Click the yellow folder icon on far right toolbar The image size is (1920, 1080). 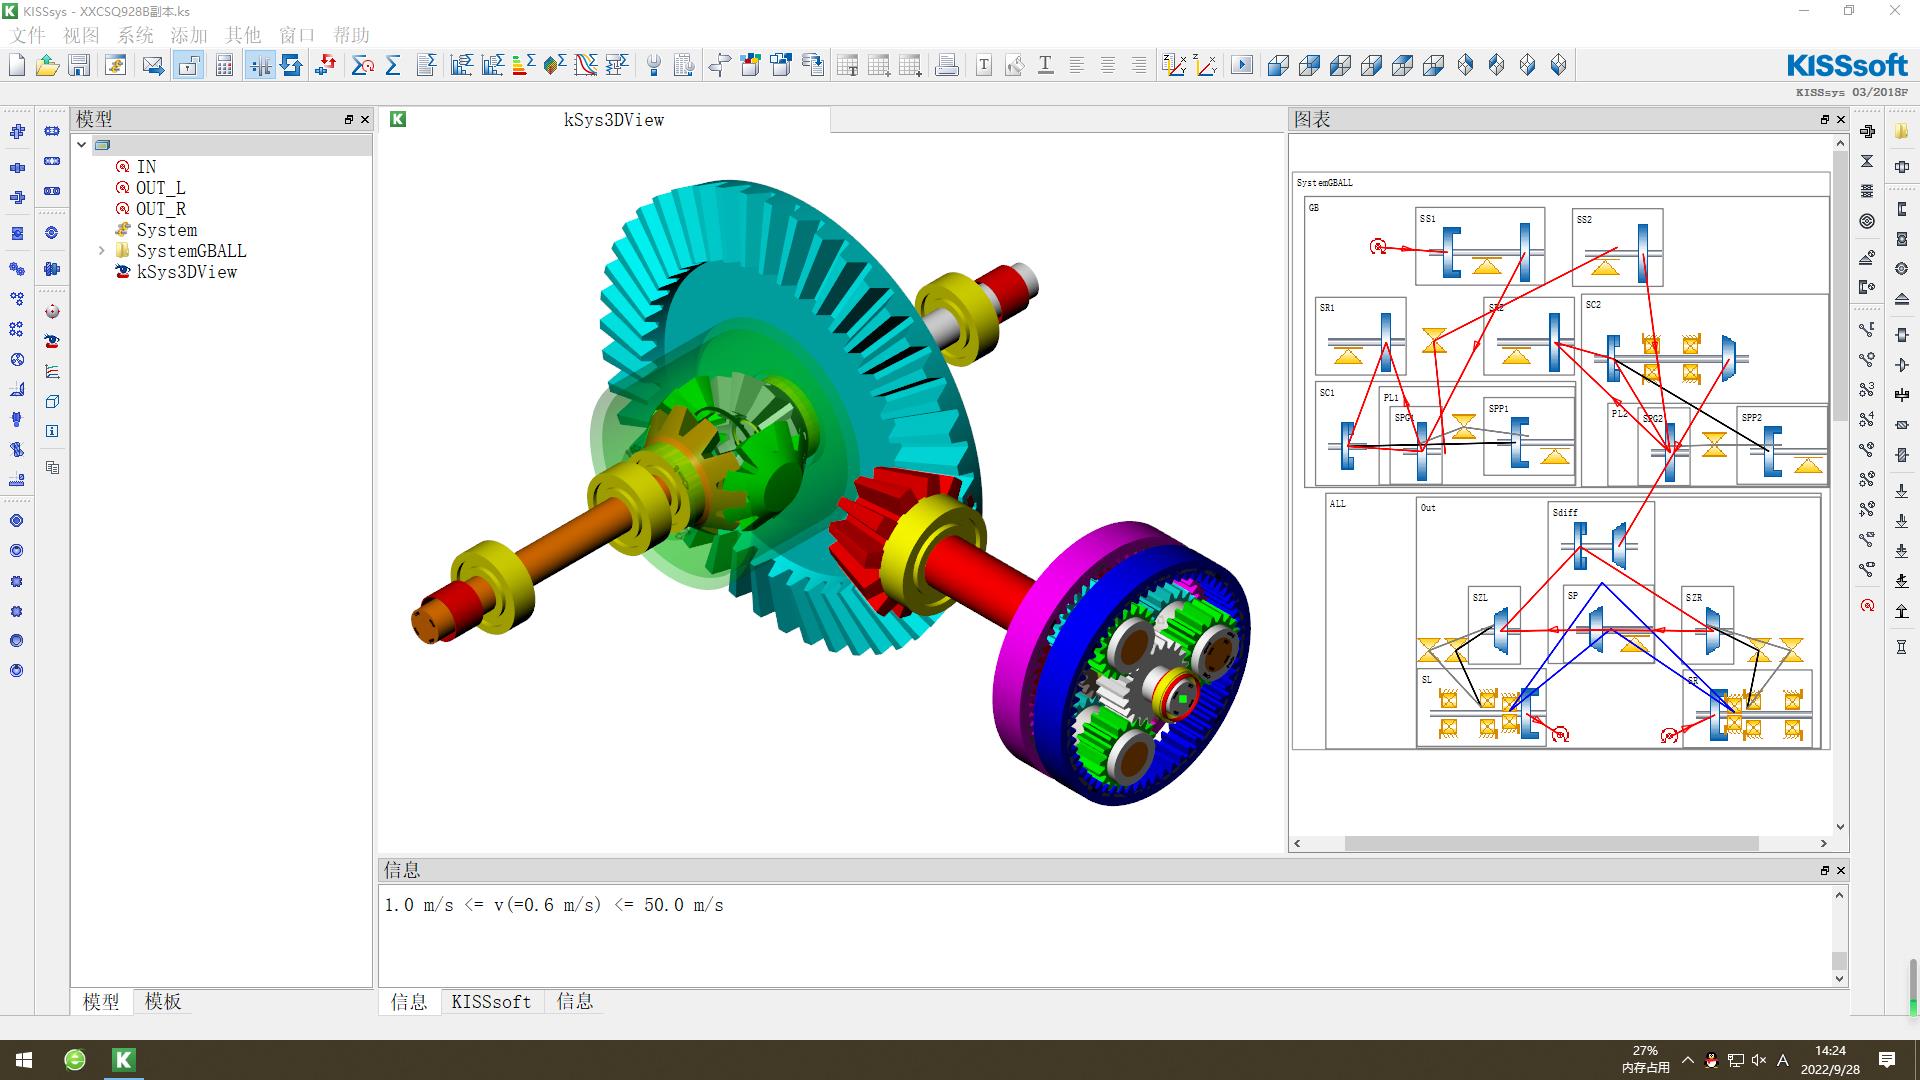pos(1901,131)
